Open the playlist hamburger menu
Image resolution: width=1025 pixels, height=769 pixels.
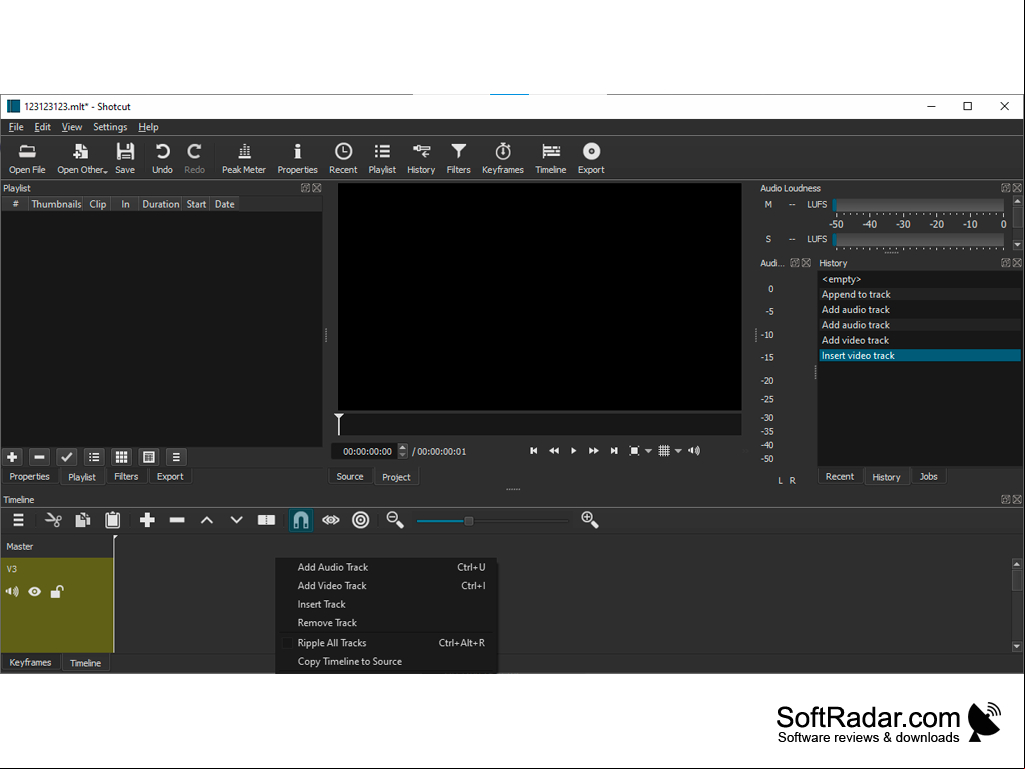[176, 457]
